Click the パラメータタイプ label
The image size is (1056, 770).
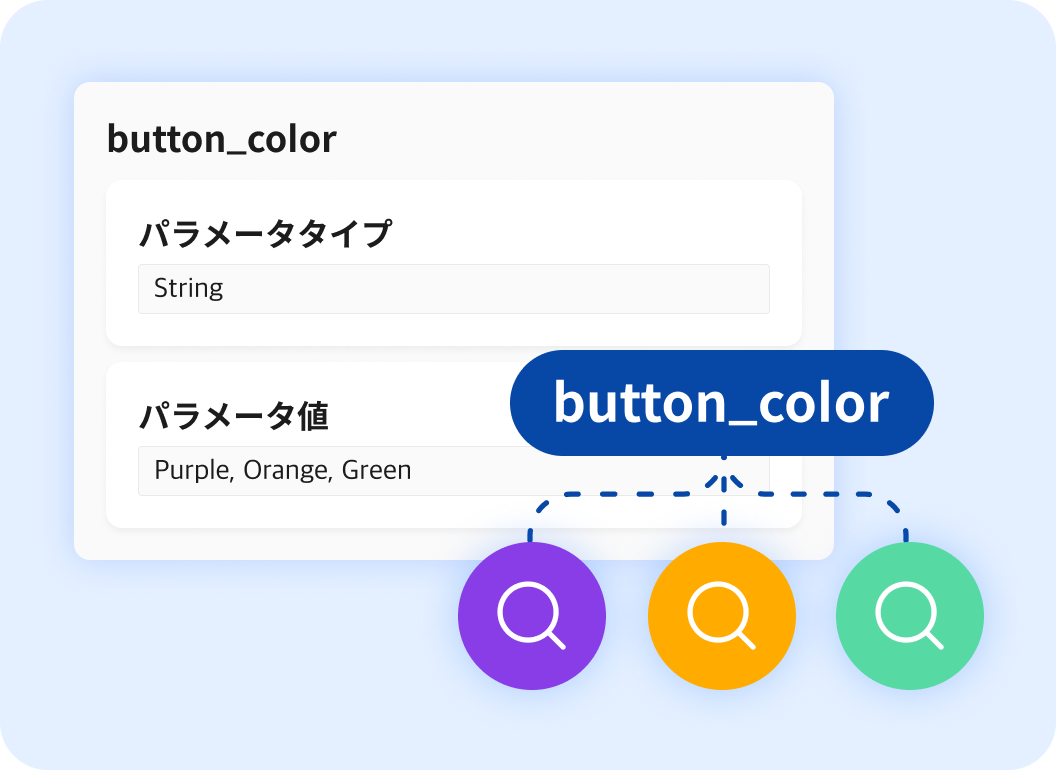[x=265, y=235]
